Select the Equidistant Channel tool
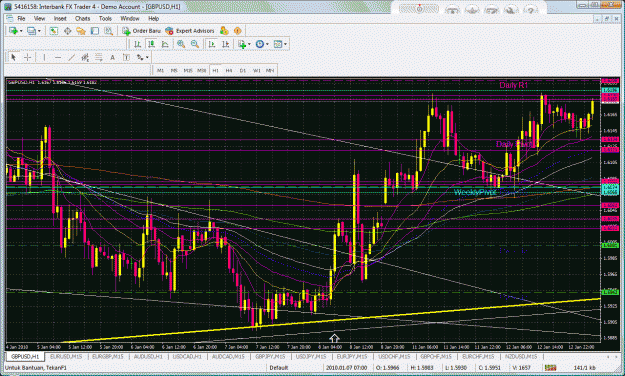The image size is (625, 376). (x=85, y=58)
